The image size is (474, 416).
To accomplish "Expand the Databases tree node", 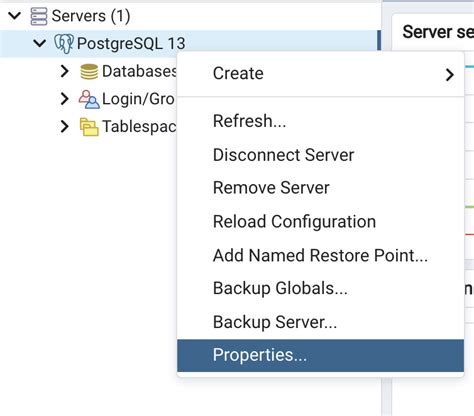I will [x=65, y=71].
